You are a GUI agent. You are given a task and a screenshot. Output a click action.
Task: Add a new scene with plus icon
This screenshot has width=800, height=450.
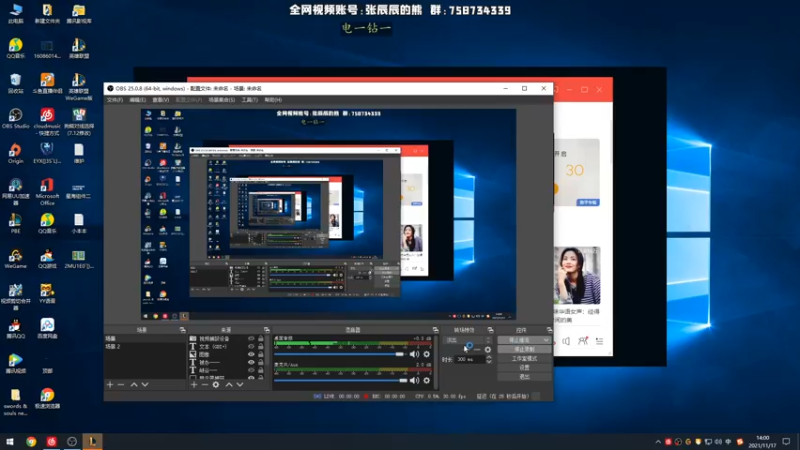pos(110,384)
